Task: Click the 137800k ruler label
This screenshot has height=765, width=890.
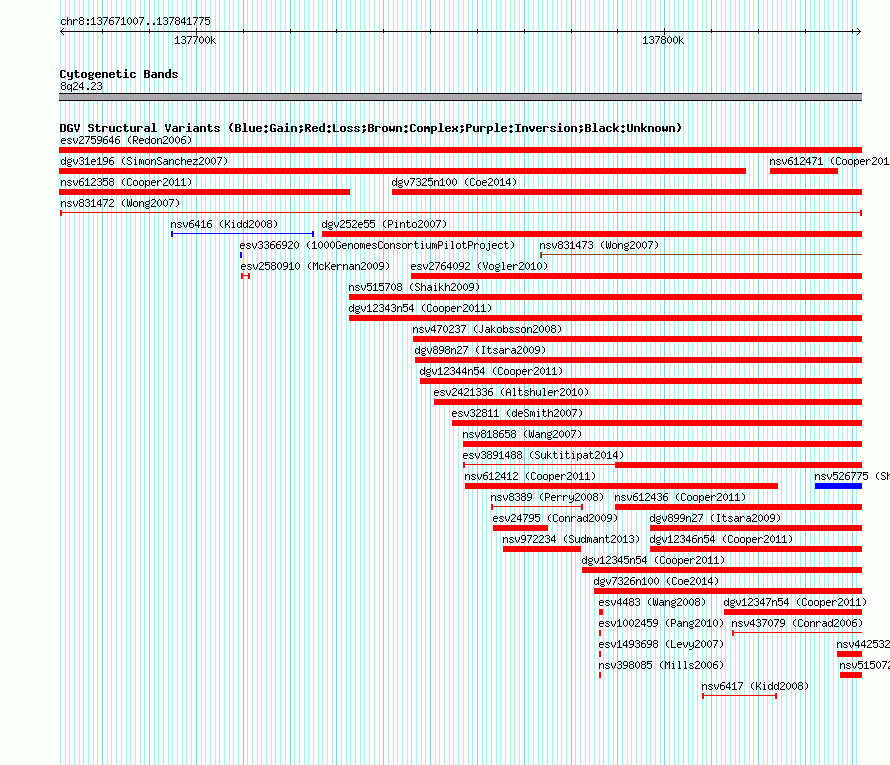Action: click(663, 40)
